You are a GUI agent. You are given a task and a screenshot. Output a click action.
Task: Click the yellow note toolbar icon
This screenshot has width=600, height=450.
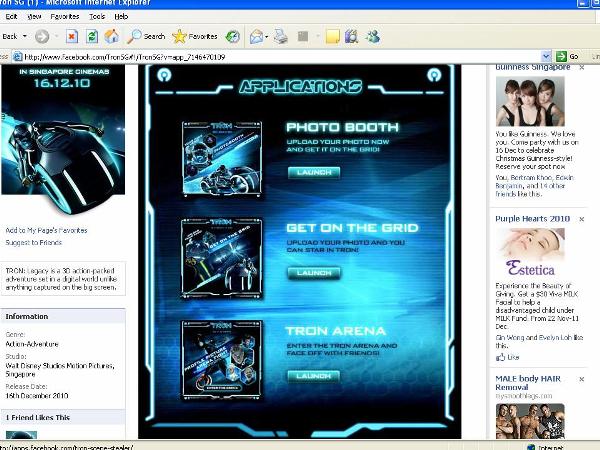[333, 37]
